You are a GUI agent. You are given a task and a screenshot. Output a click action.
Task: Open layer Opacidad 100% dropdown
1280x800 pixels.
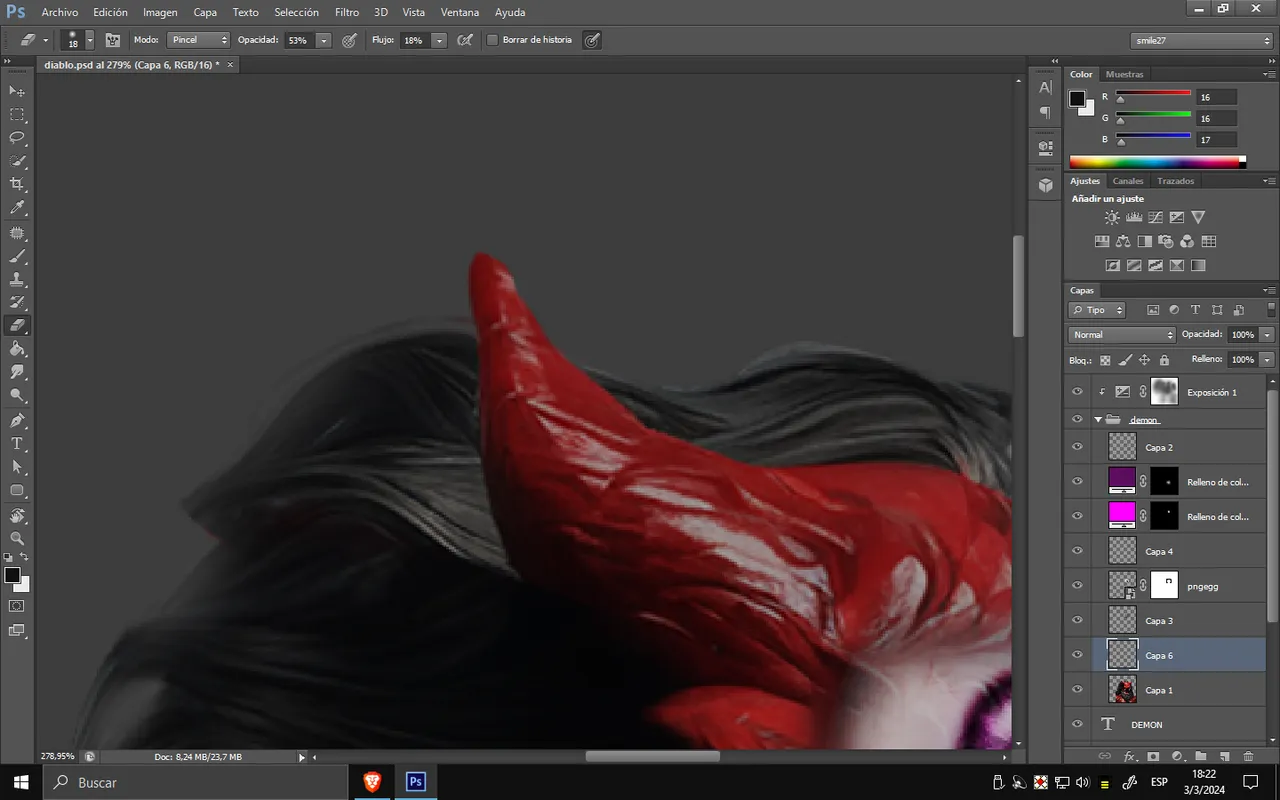pyautogui.click(x=1267, y=335)
